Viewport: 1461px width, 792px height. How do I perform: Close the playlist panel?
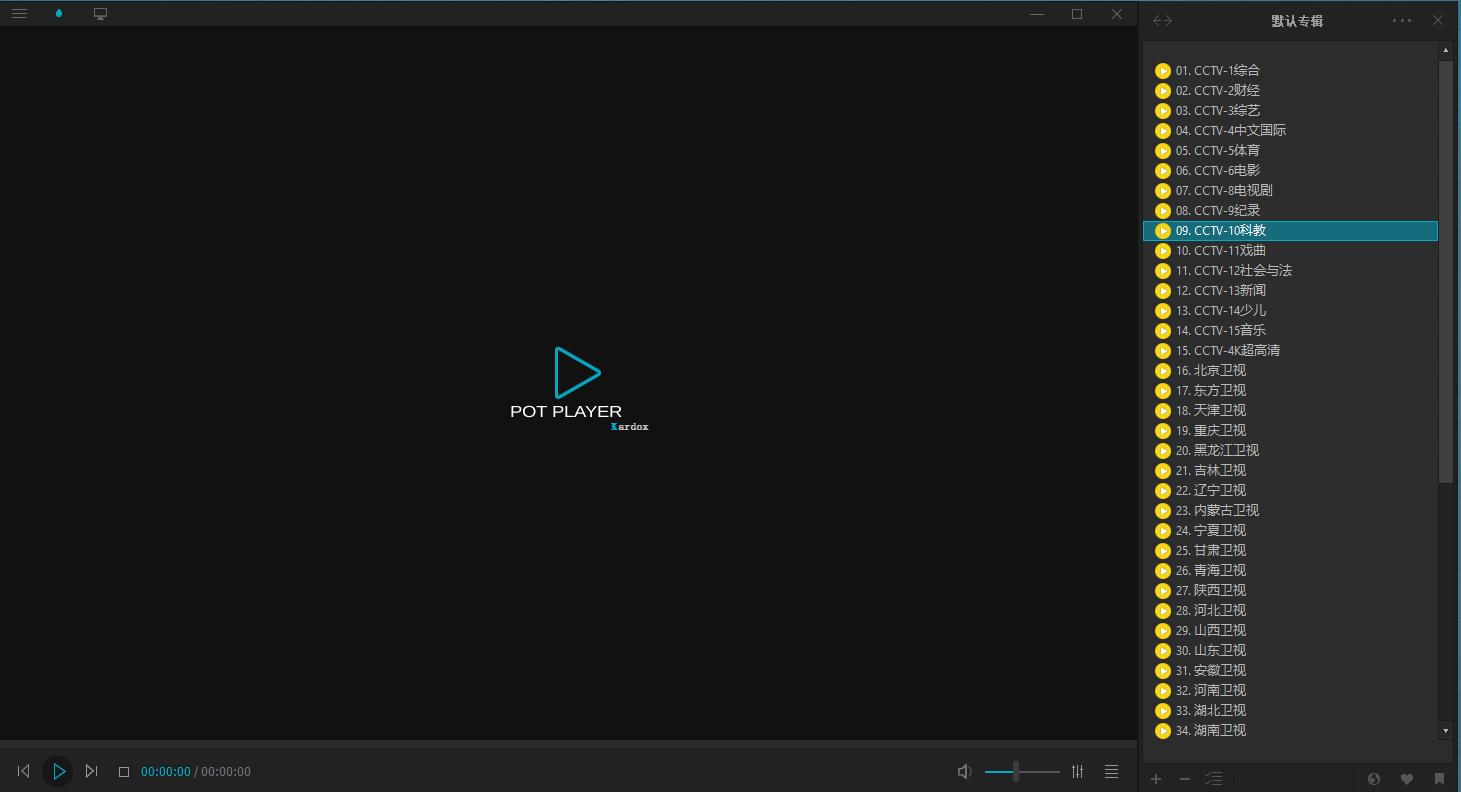click(x=1438, y=20)
